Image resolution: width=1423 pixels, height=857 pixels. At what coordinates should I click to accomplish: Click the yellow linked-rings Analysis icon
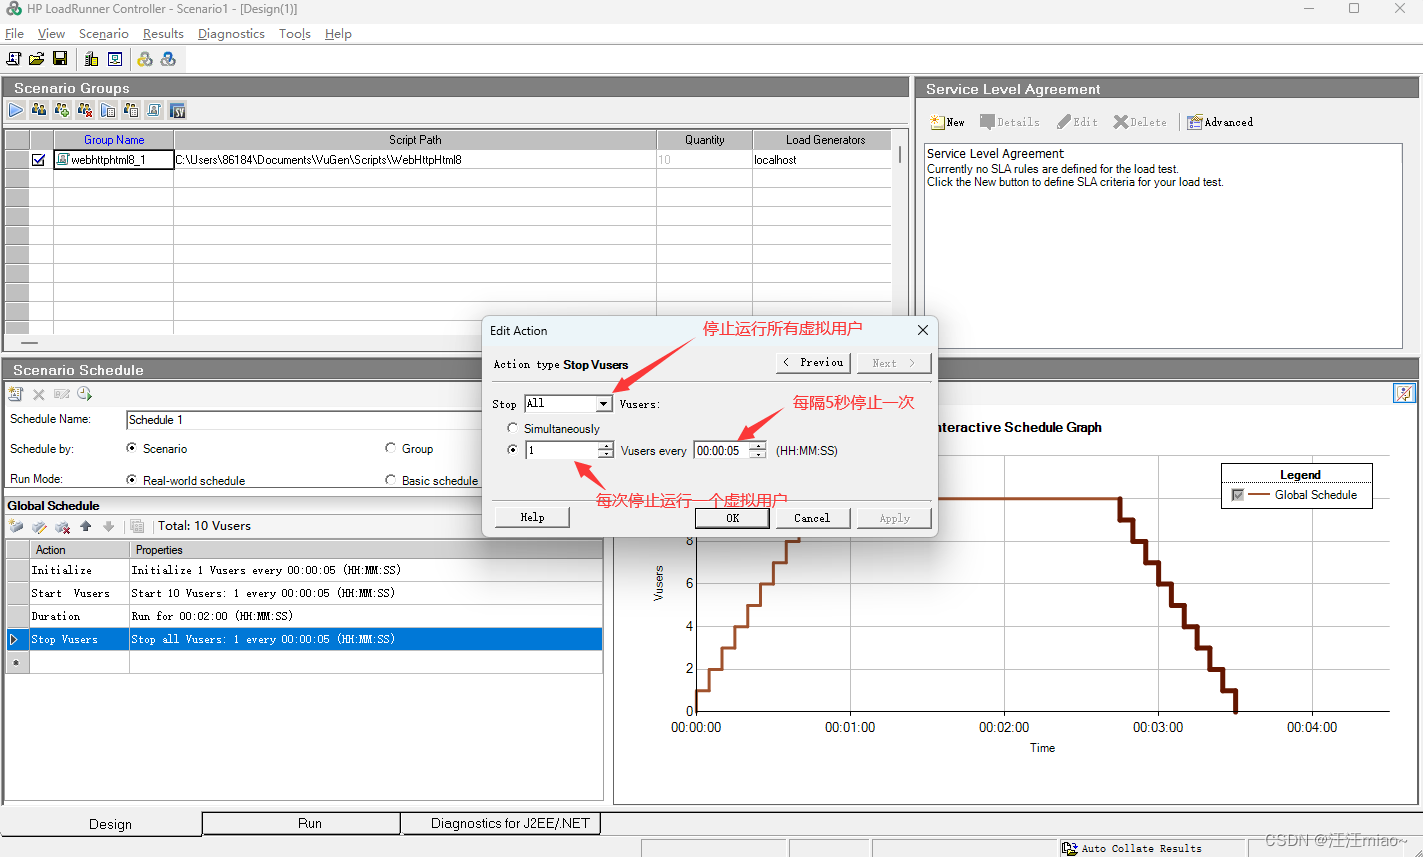click(x=145, y=59)
